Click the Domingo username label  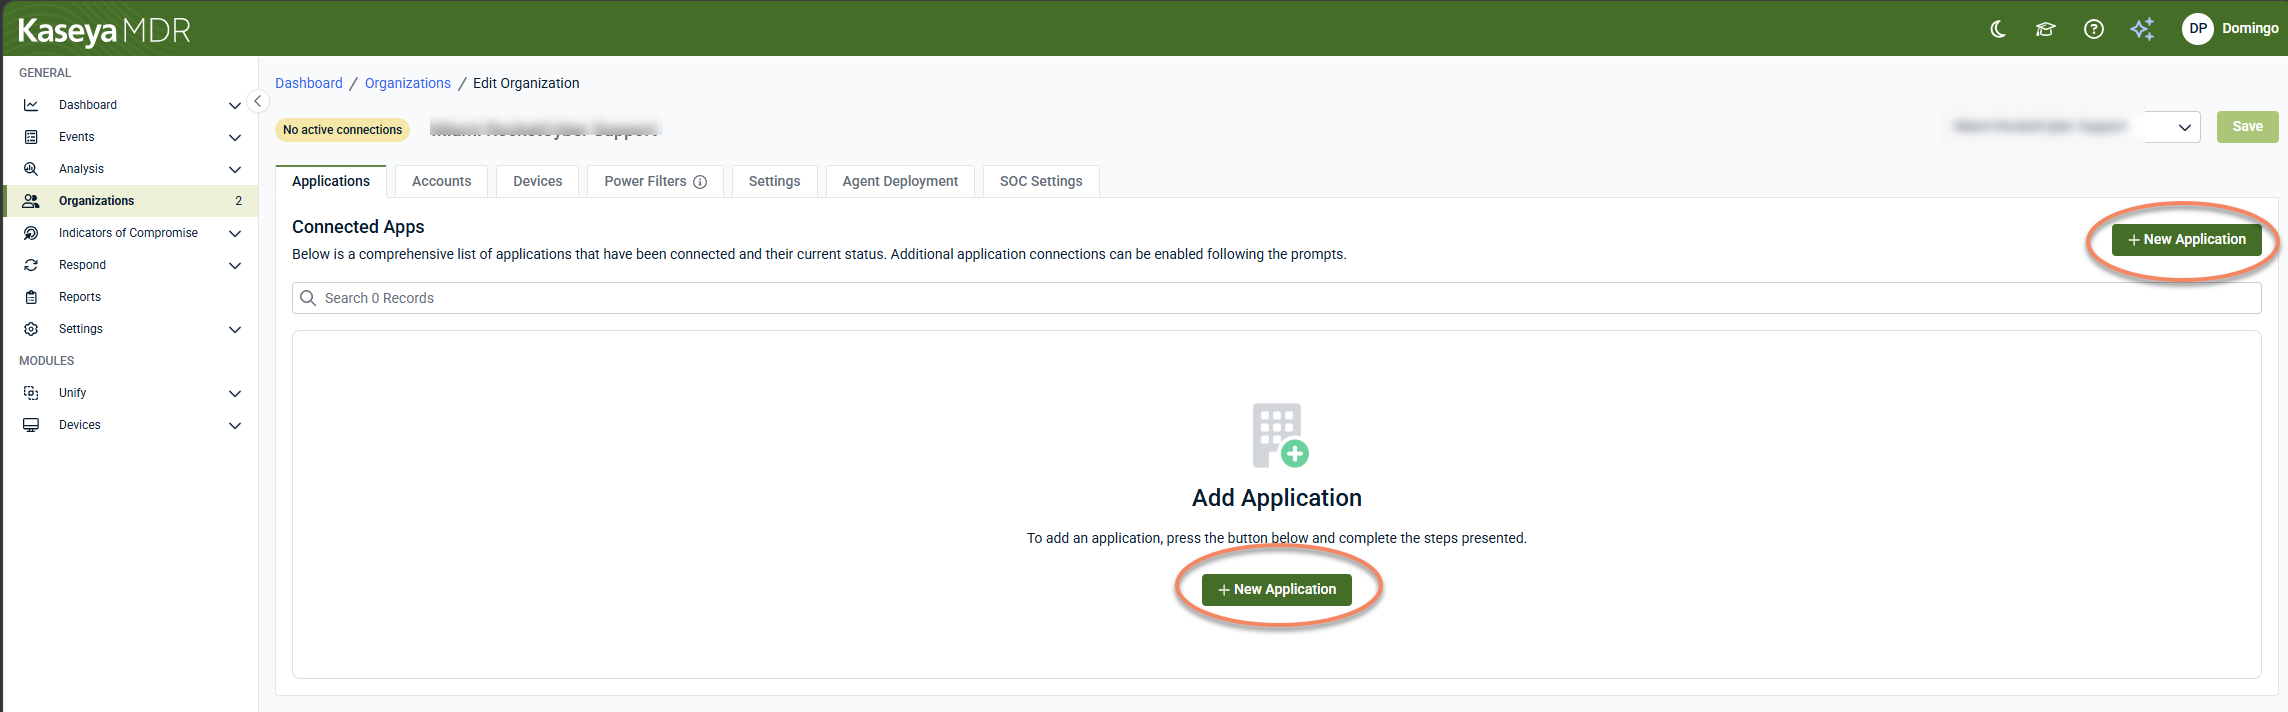[x=2250, y=29]
